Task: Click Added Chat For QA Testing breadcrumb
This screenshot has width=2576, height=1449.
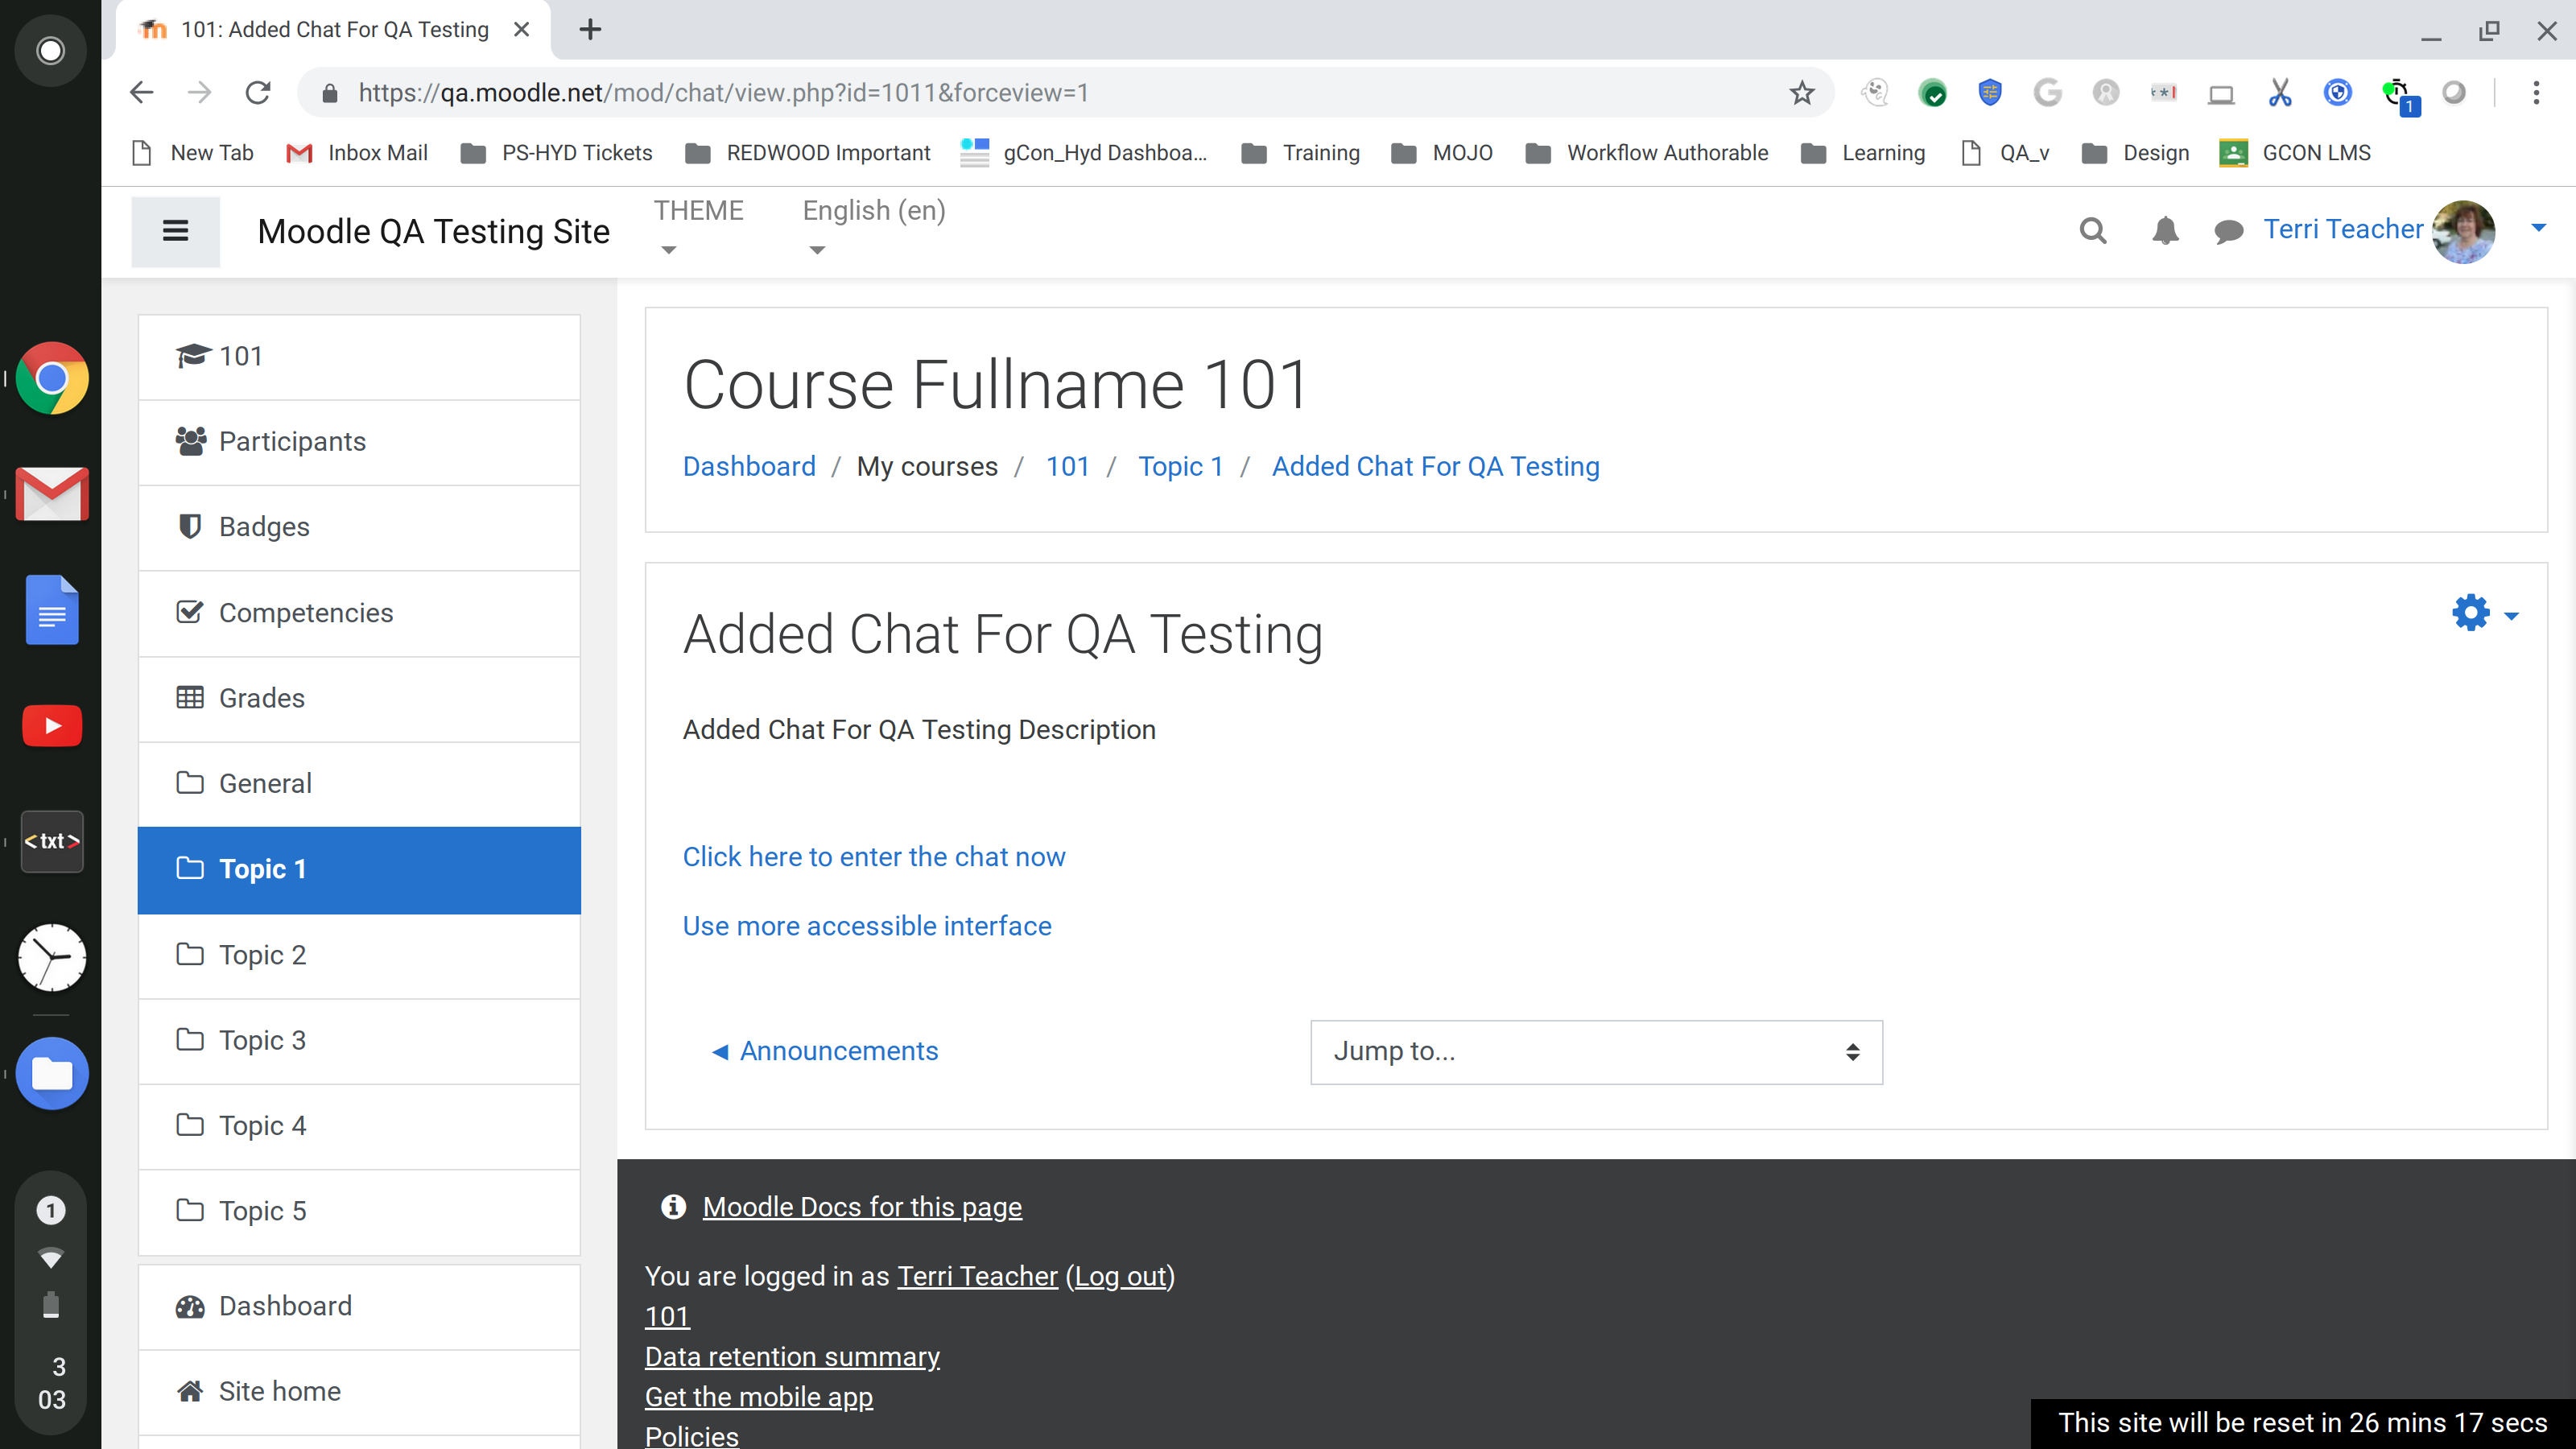Action: tap(1435, 466)
